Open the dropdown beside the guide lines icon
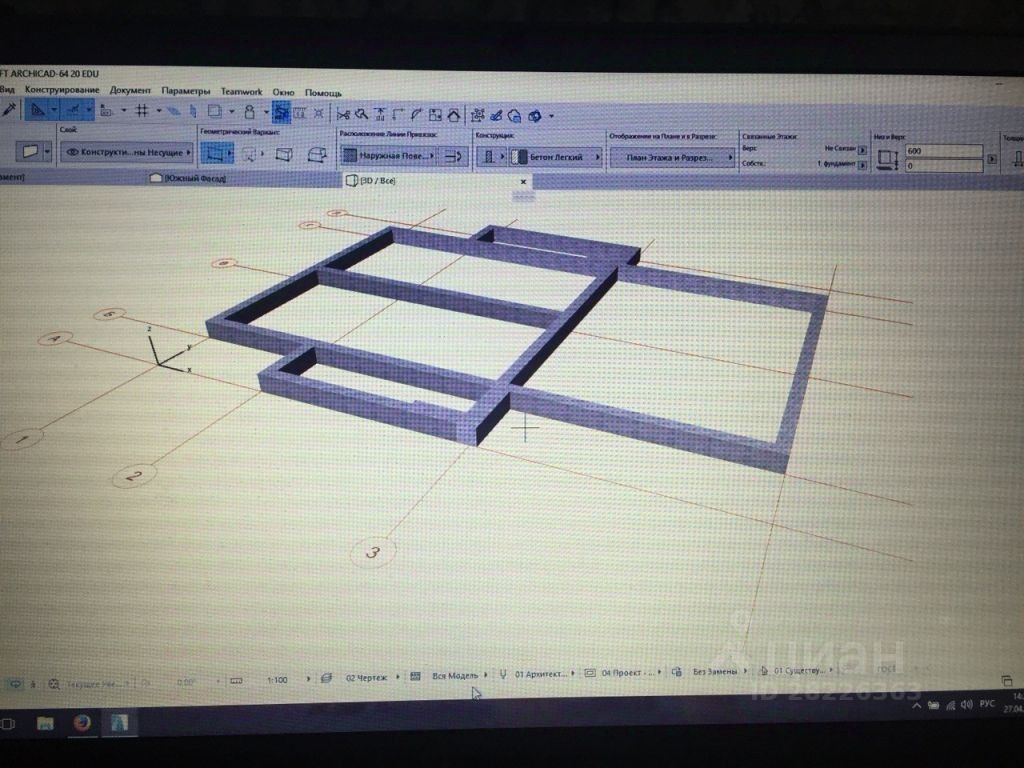Image resolution: width=1024 pixels, height=768 pixels. point(54,110)
